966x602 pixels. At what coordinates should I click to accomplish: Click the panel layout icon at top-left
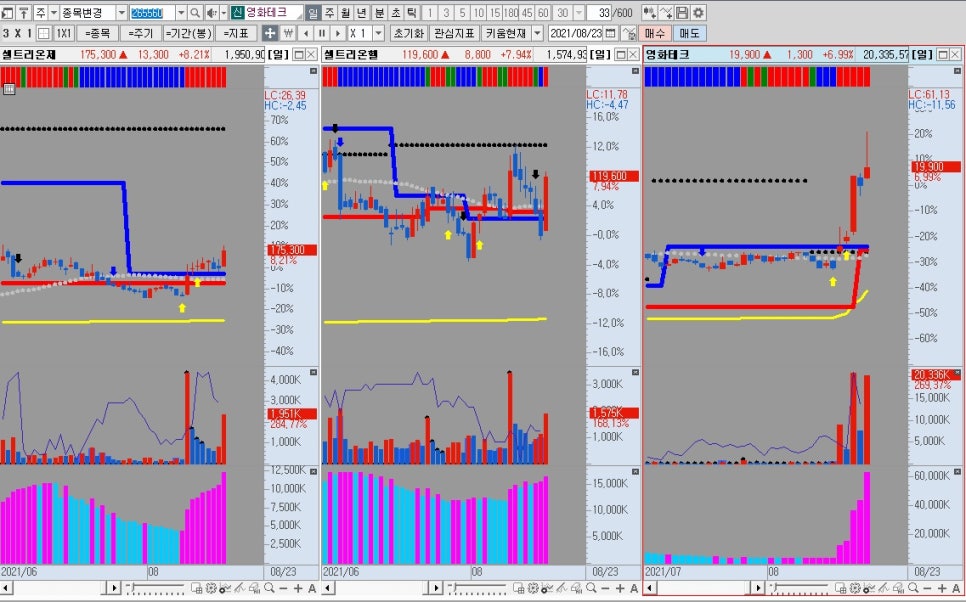[7, 12]
